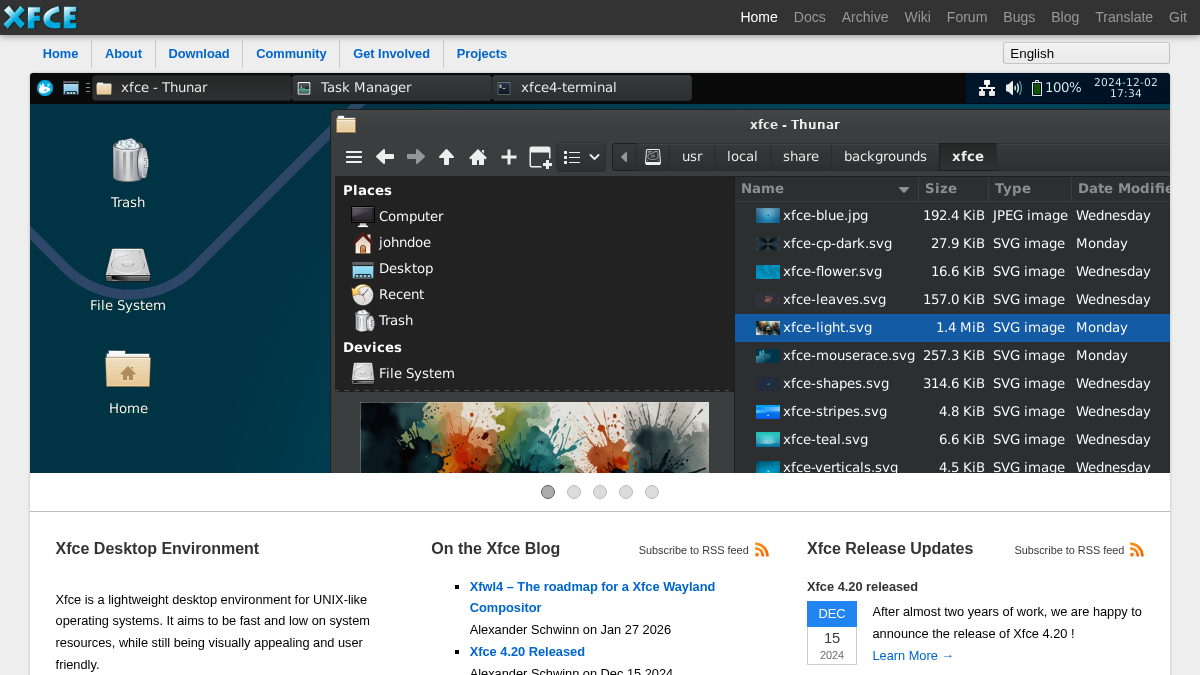1200x675 pixels.
Task: Select Desktop in the Thunar Places sidebar
Action: (392, 268)
